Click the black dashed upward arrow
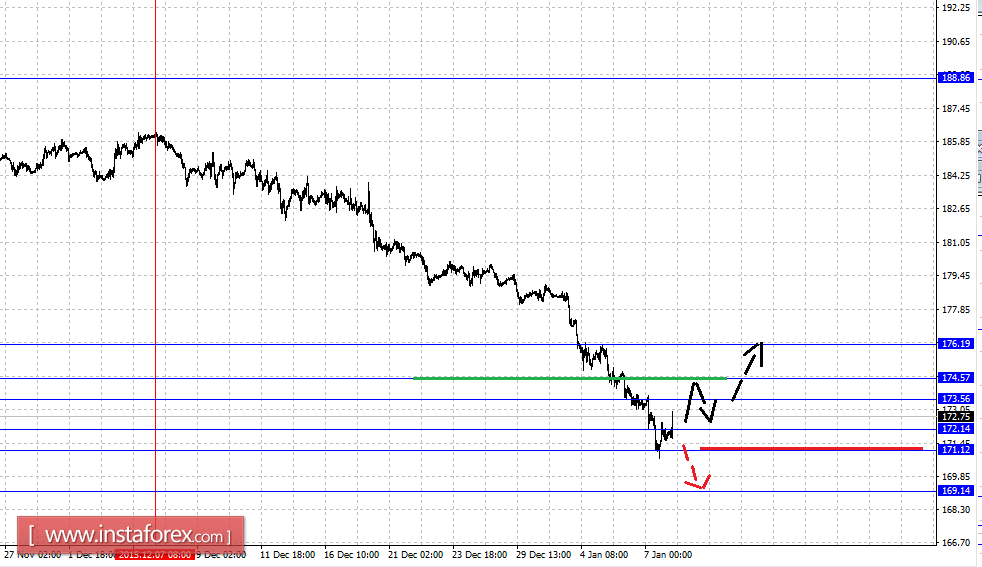Screen dimensions: 982x567 [x=747, y=371]
